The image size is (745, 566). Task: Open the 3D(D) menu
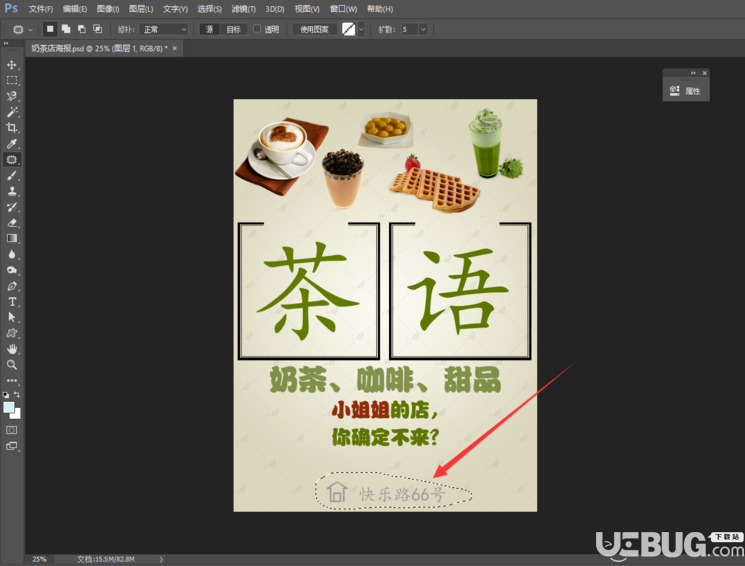tap(275, 9)
